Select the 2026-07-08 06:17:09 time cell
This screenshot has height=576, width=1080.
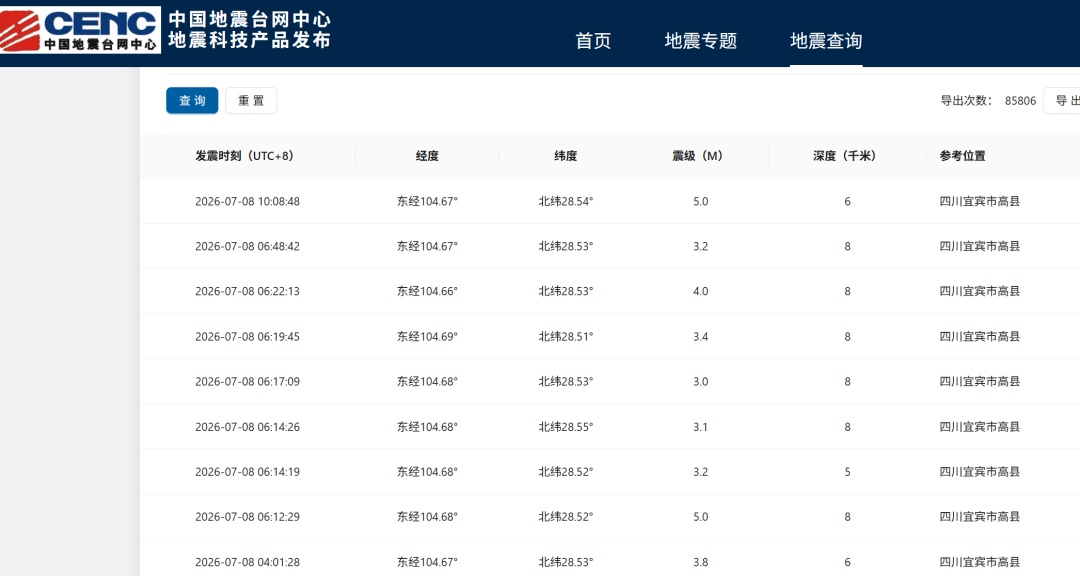point(247,381)
